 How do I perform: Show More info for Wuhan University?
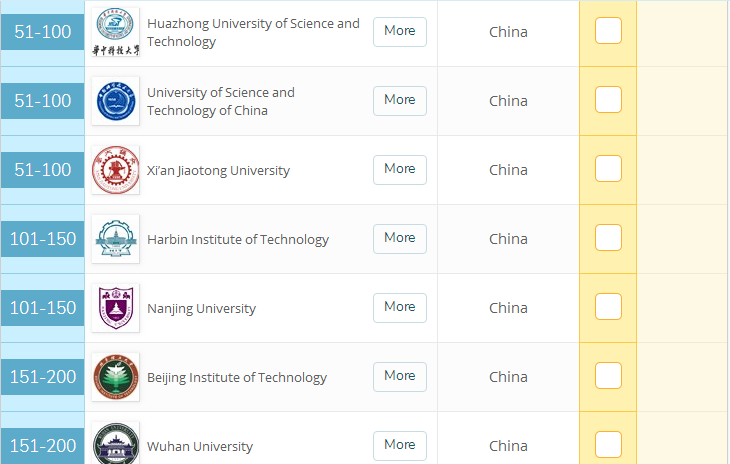[x=399, y=445]
